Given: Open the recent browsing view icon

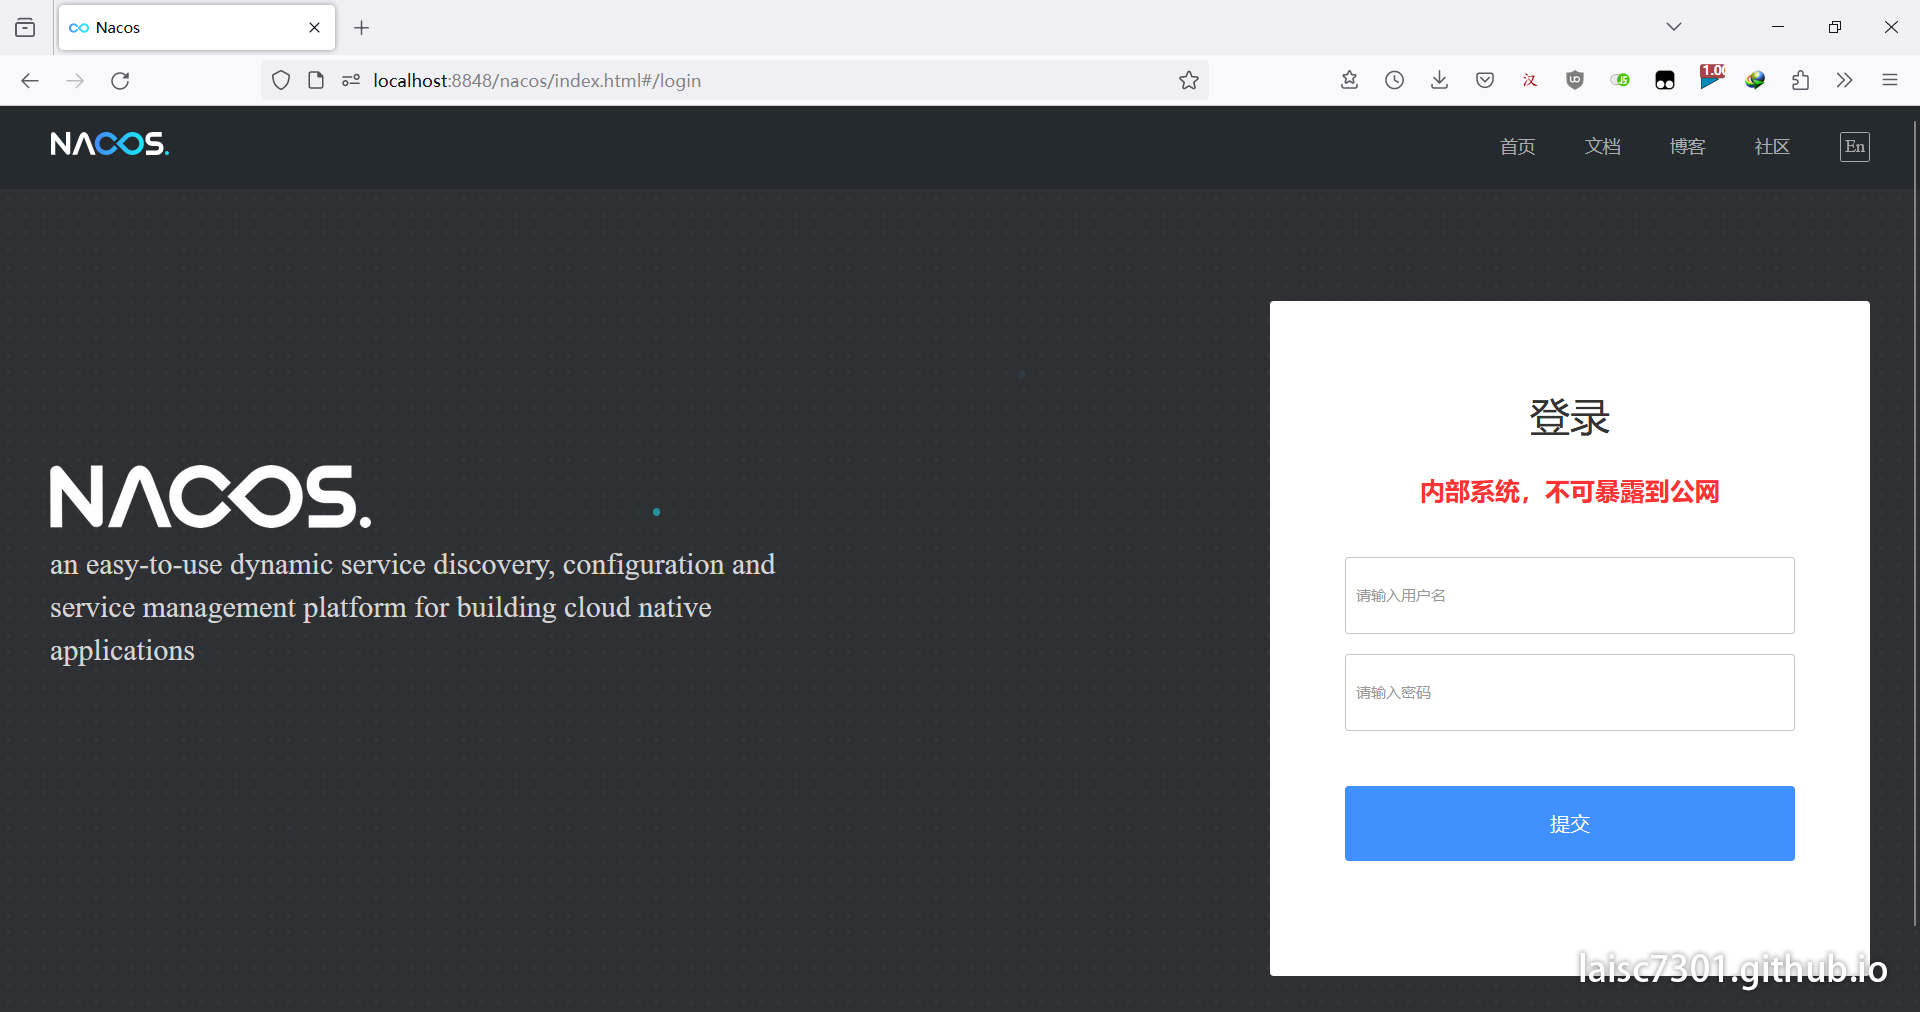Looking at the screenshot, I should point(25,28).
